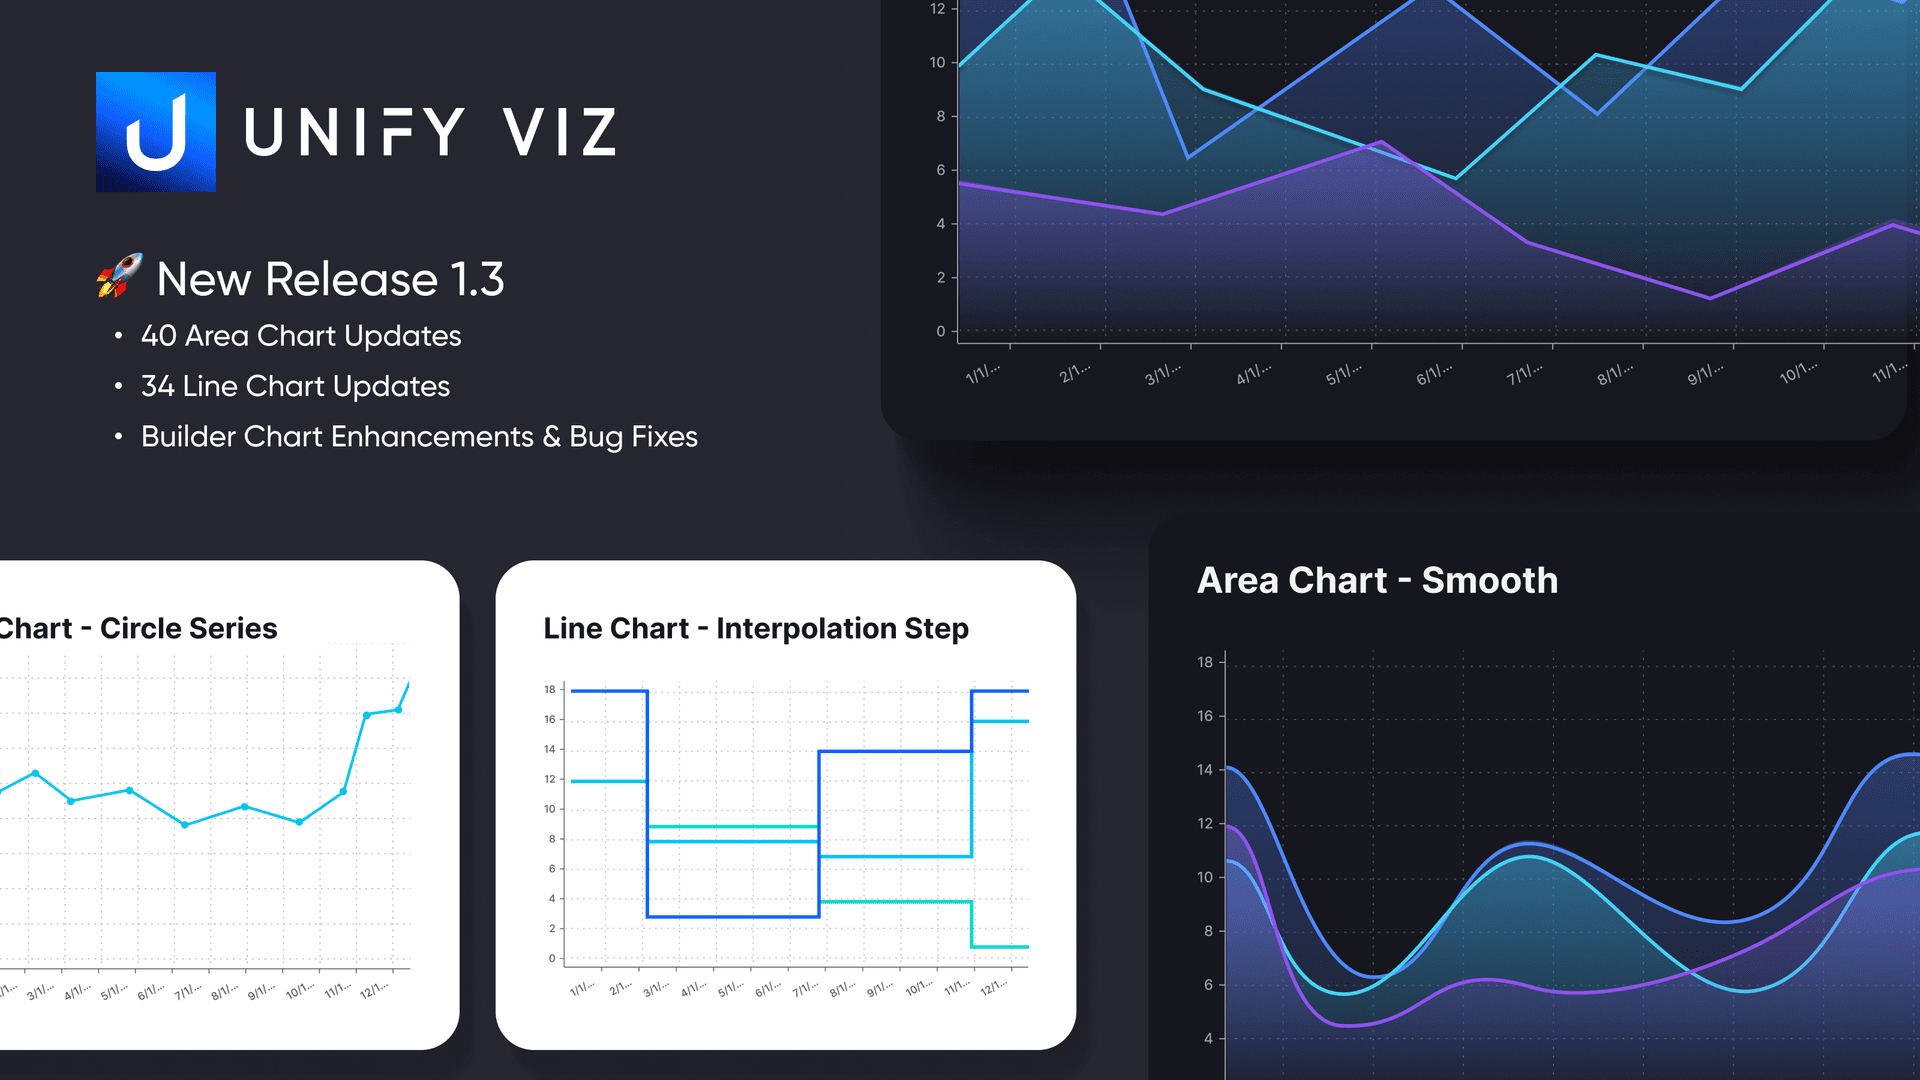Drag the Y-axis value slider on smooth chart

pos(1215,857)
